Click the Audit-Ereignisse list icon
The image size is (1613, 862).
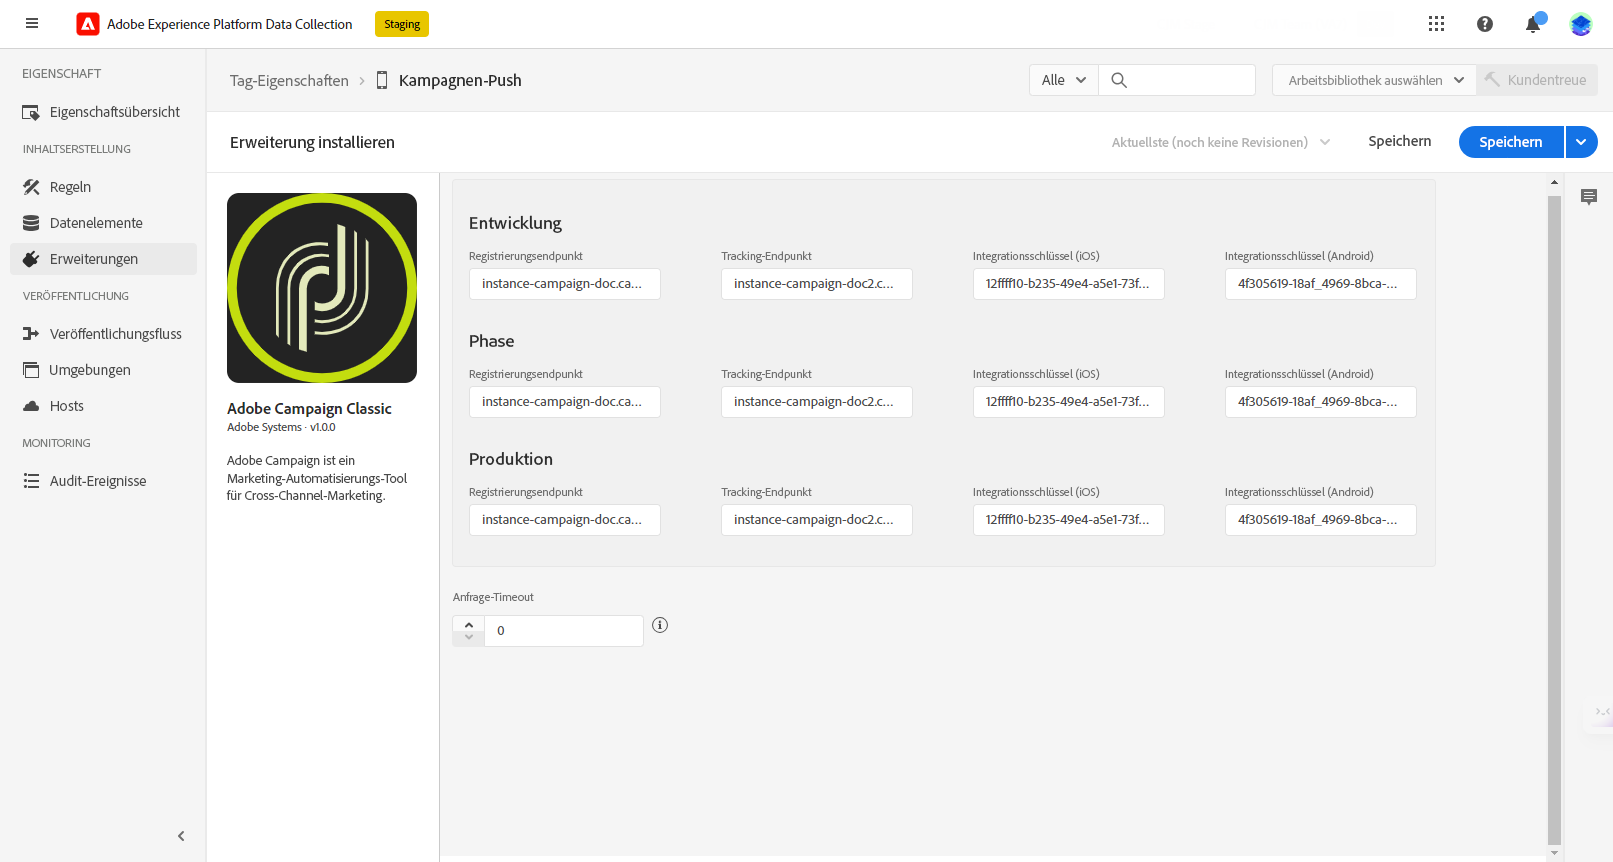coord(31,481)
